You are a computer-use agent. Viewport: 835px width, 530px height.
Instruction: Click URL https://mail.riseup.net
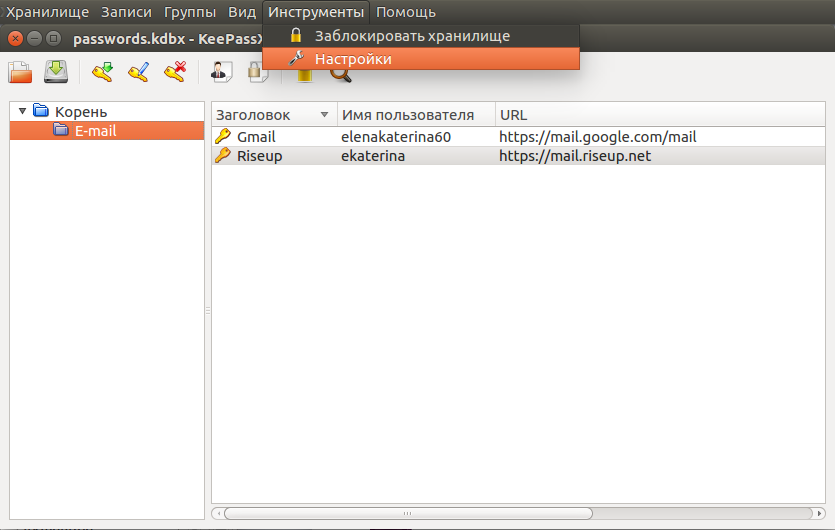(x=575, y=156)
